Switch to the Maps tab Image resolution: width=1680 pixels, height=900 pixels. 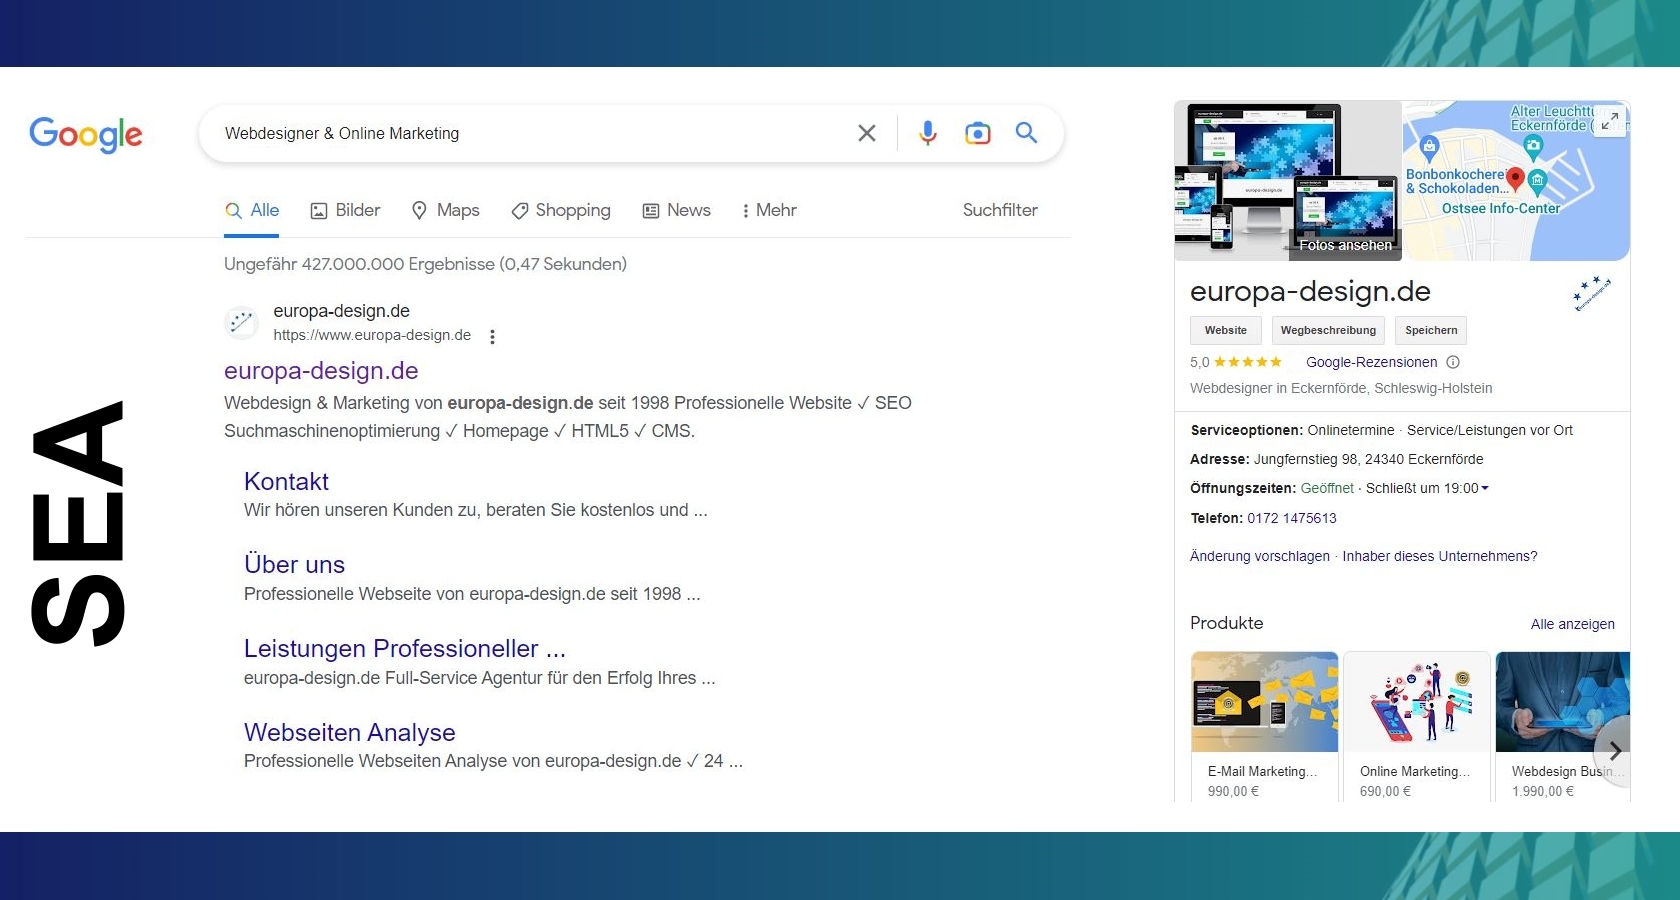click(x=446, y=210)
